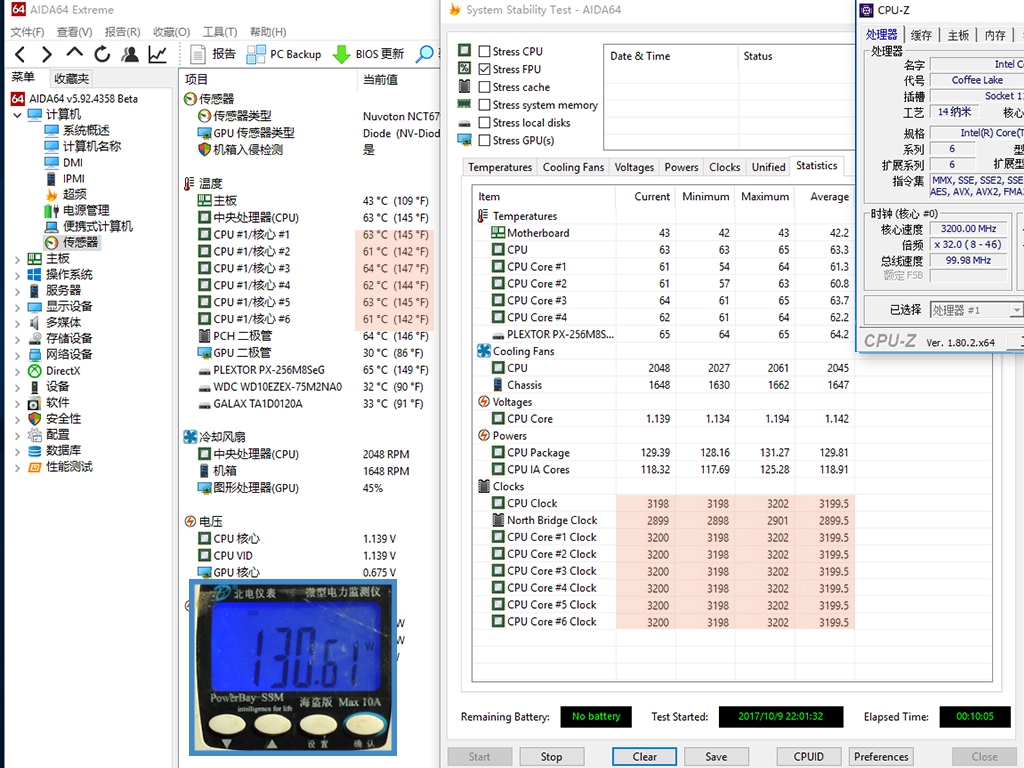Click the user profile icon in AIDA64 toolbar
The image size is (1024, 768).
(130, 54)
